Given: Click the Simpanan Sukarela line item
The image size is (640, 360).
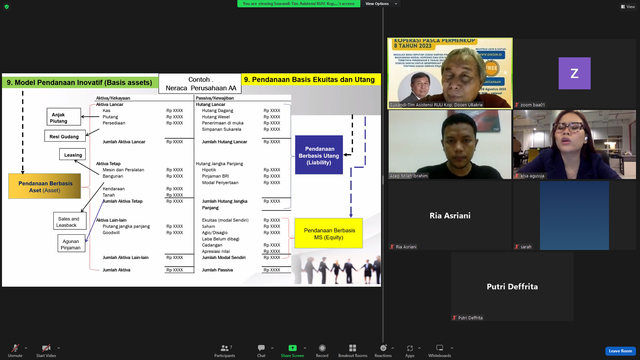Looking at the screenshot, I should (x=222, y=129).
